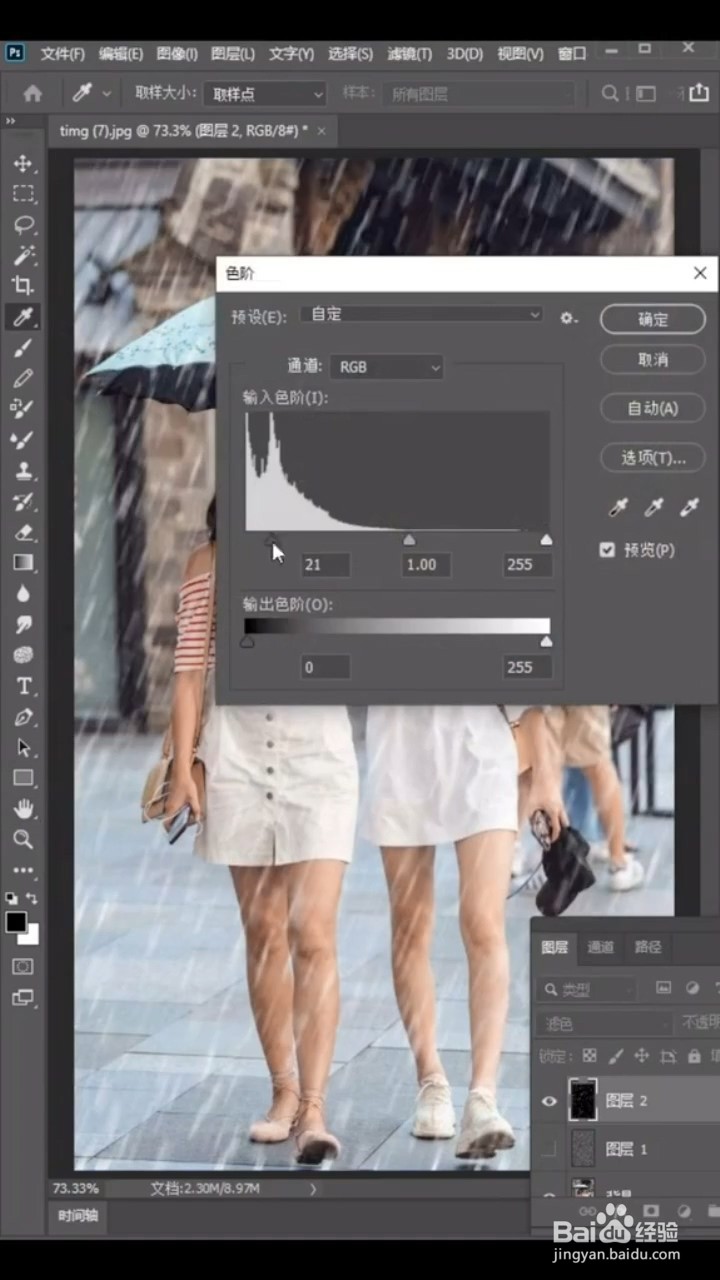Lock transparent pixels in Layers panel

point(589,1055)
